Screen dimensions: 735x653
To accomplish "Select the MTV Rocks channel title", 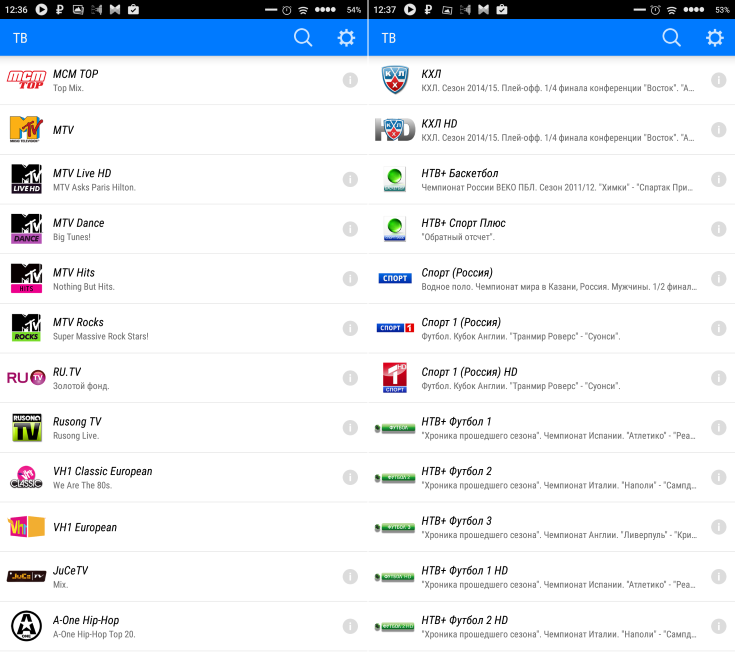I will [78, 323].
